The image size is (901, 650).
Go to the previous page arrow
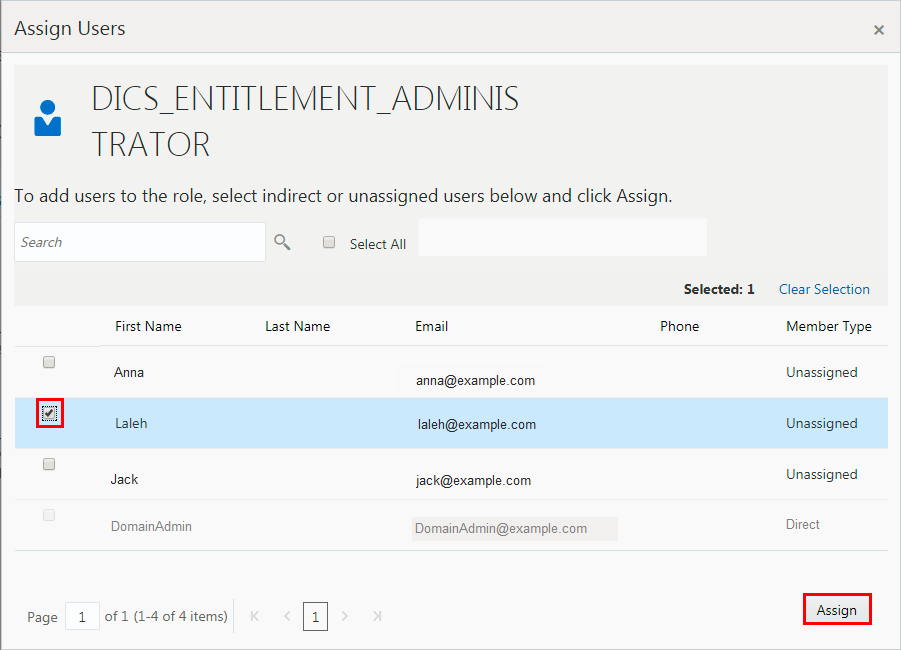(287, 616)
